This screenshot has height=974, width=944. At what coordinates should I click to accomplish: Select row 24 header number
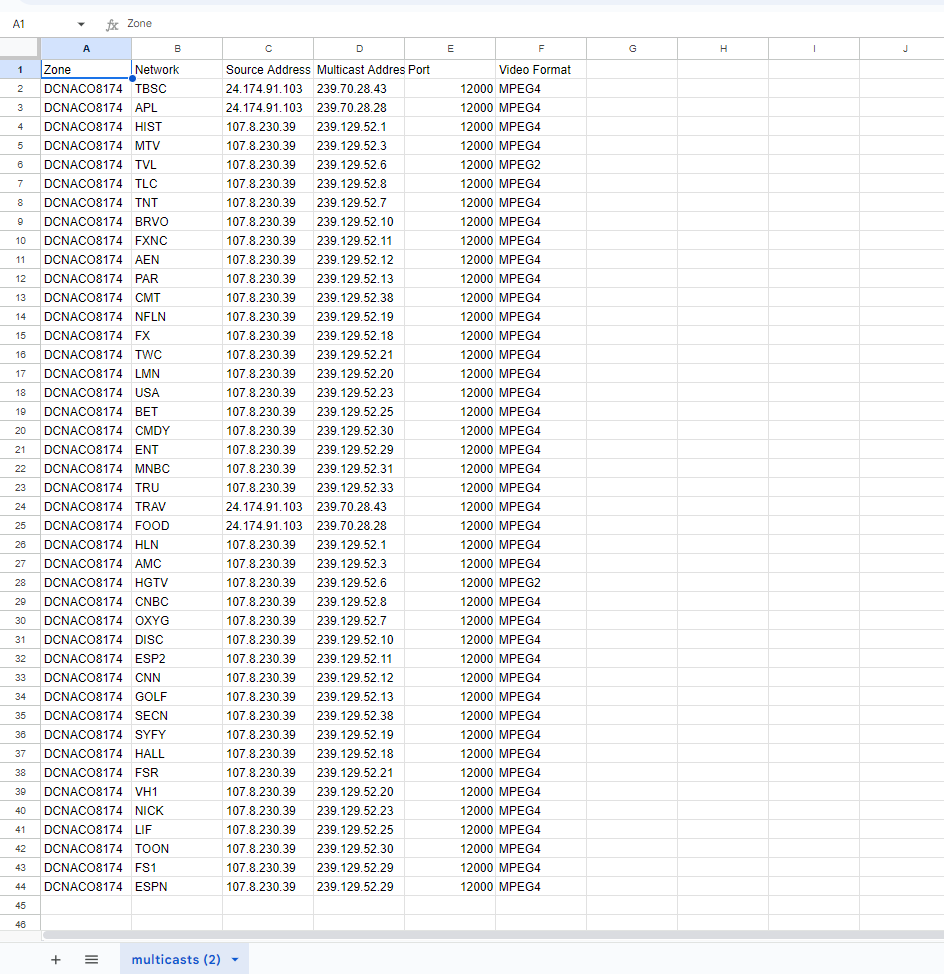click(x=20, y=507)
